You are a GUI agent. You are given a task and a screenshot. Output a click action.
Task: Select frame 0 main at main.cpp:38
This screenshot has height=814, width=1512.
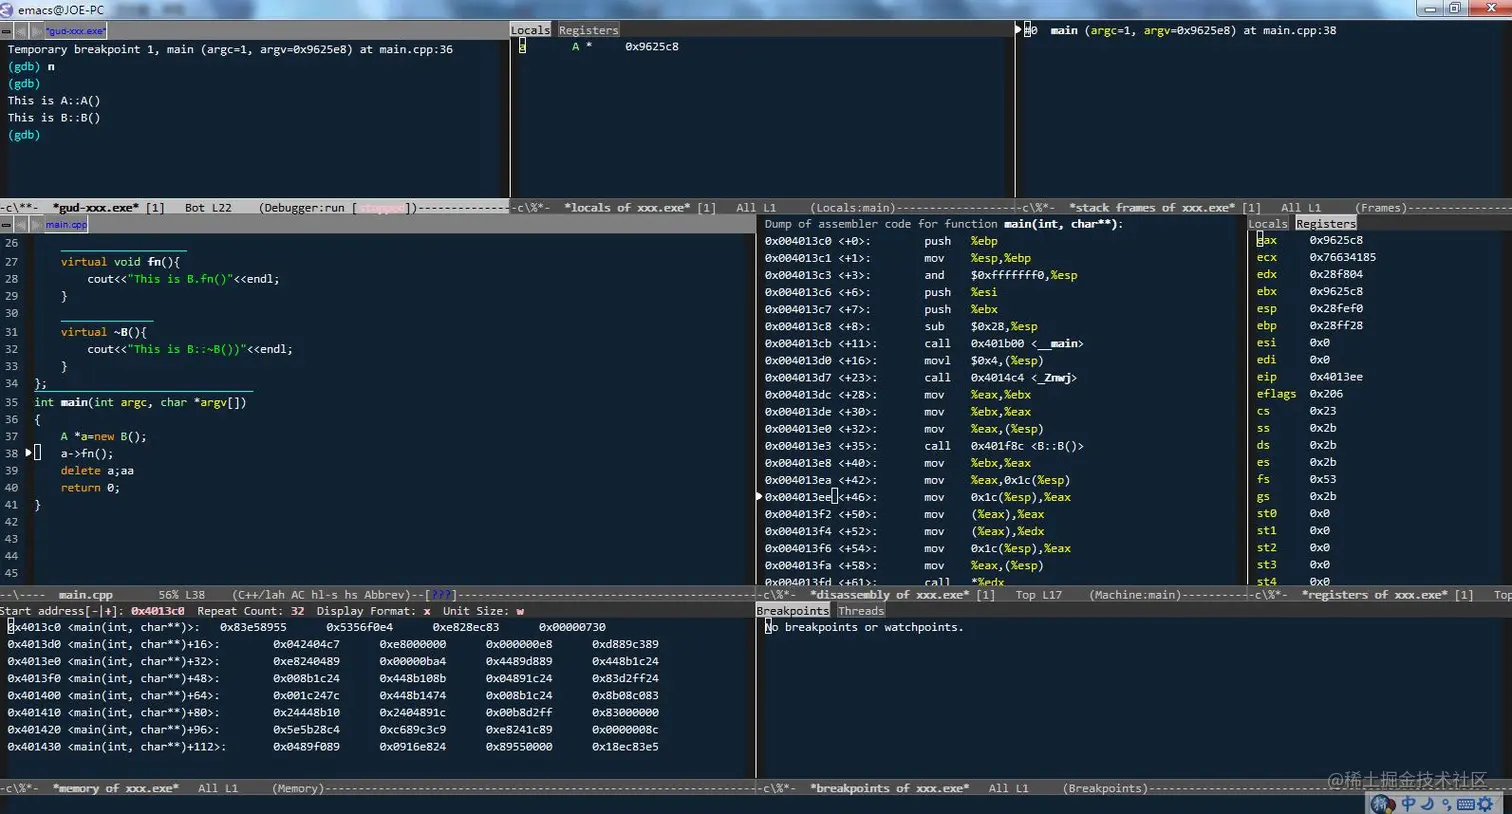point(1180,30)
